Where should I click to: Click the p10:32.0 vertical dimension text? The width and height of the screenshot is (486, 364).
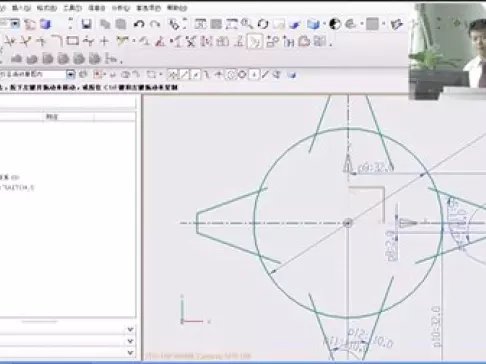[436, 326]
